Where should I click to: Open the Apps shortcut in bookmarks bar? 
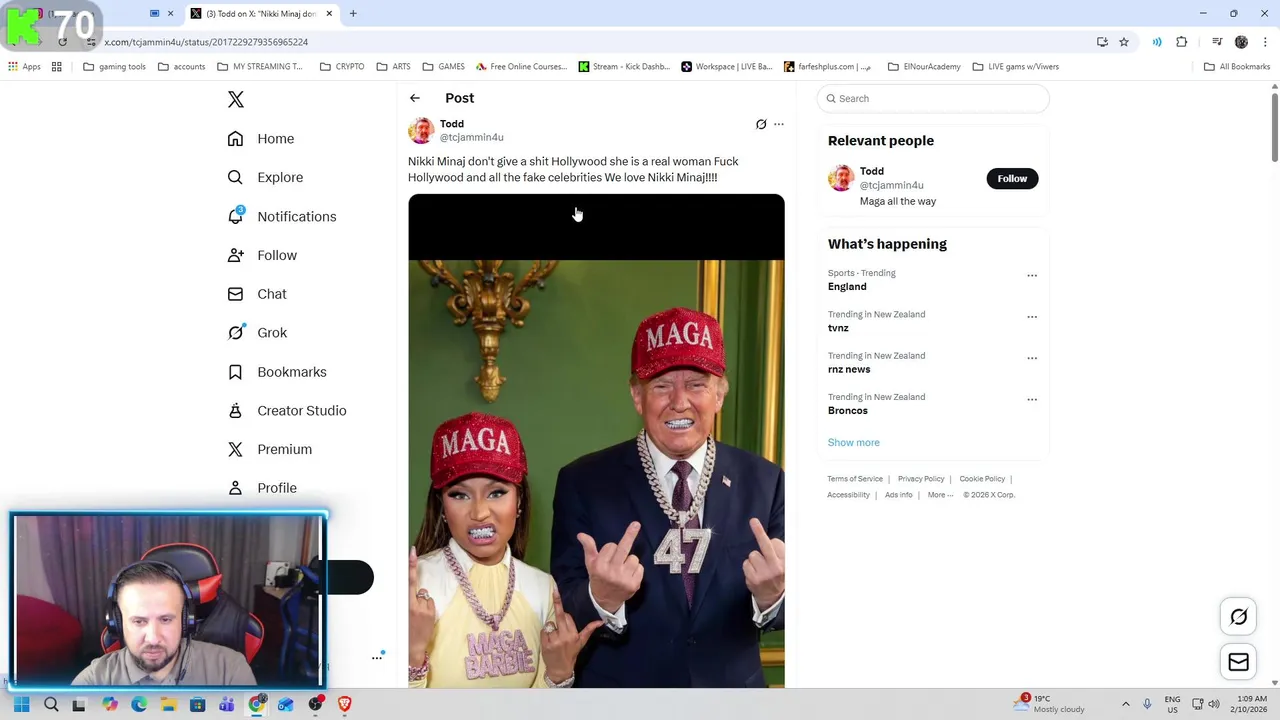25,67
